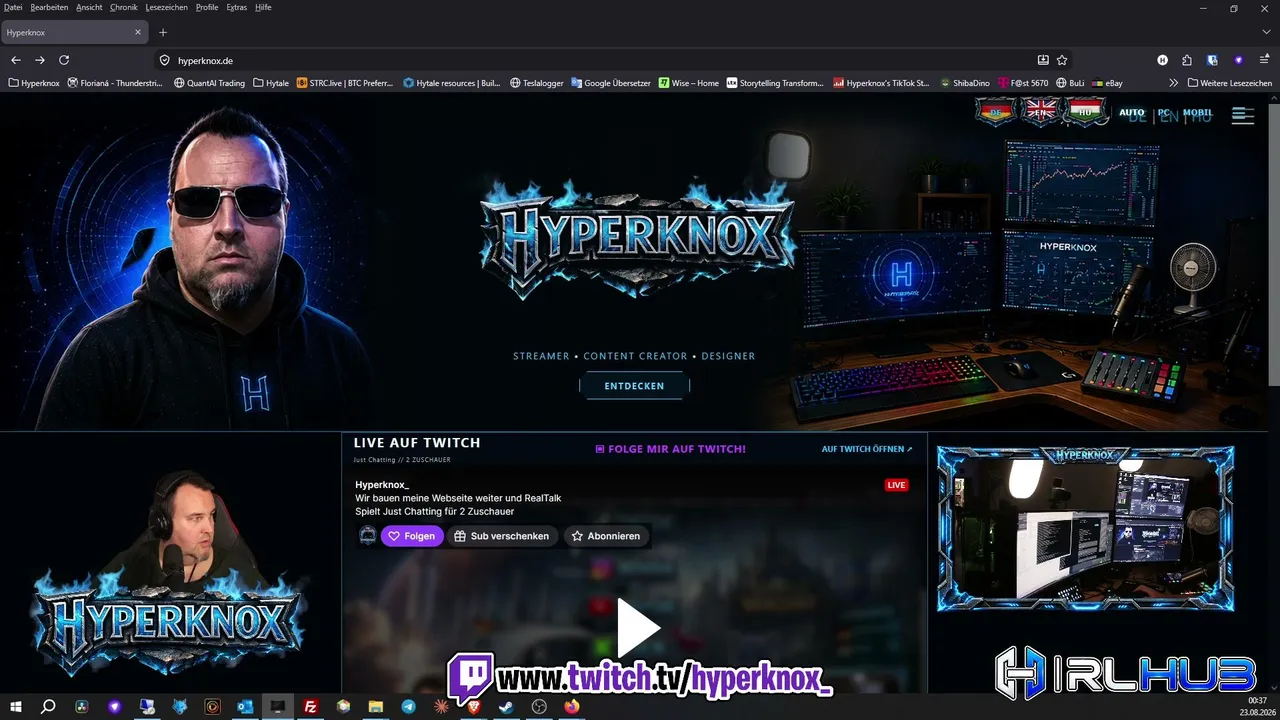Open the Hilfe menu

click(x=263, y=7)
